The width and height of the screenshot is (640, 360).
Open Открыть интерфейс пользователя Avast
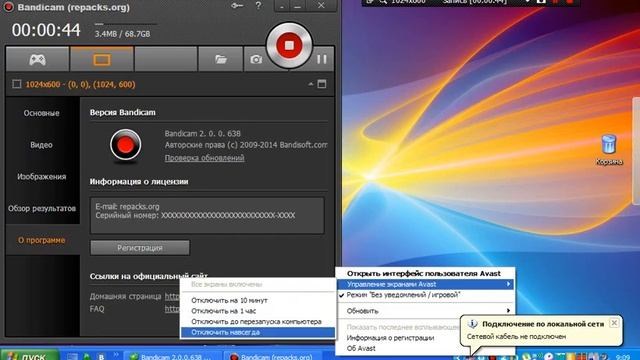pyautogui.click(x=425, y=273)
